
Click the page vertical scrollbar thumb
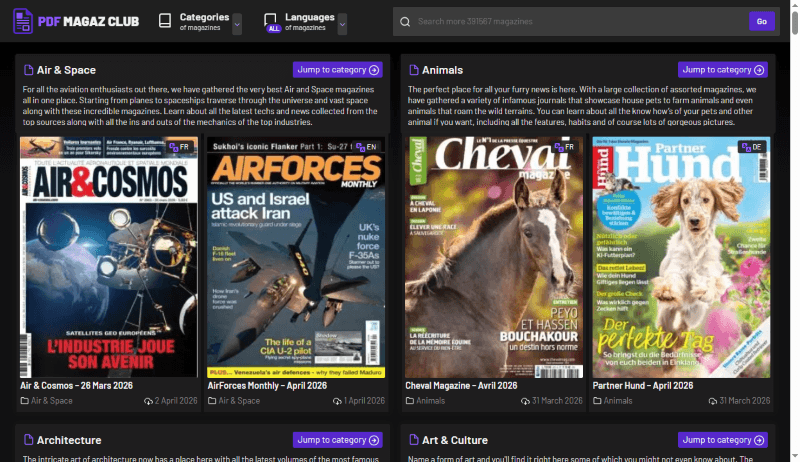[795, 21]
